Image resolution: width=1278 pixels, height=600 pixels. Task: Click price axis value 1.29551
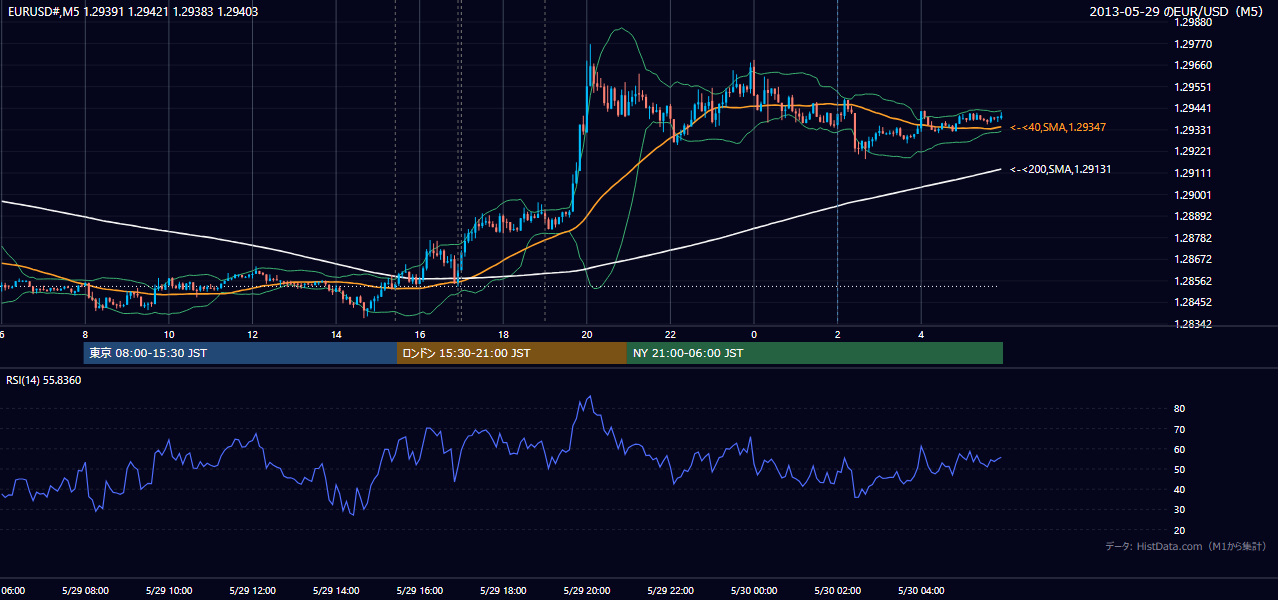[x=1192, y=87]
